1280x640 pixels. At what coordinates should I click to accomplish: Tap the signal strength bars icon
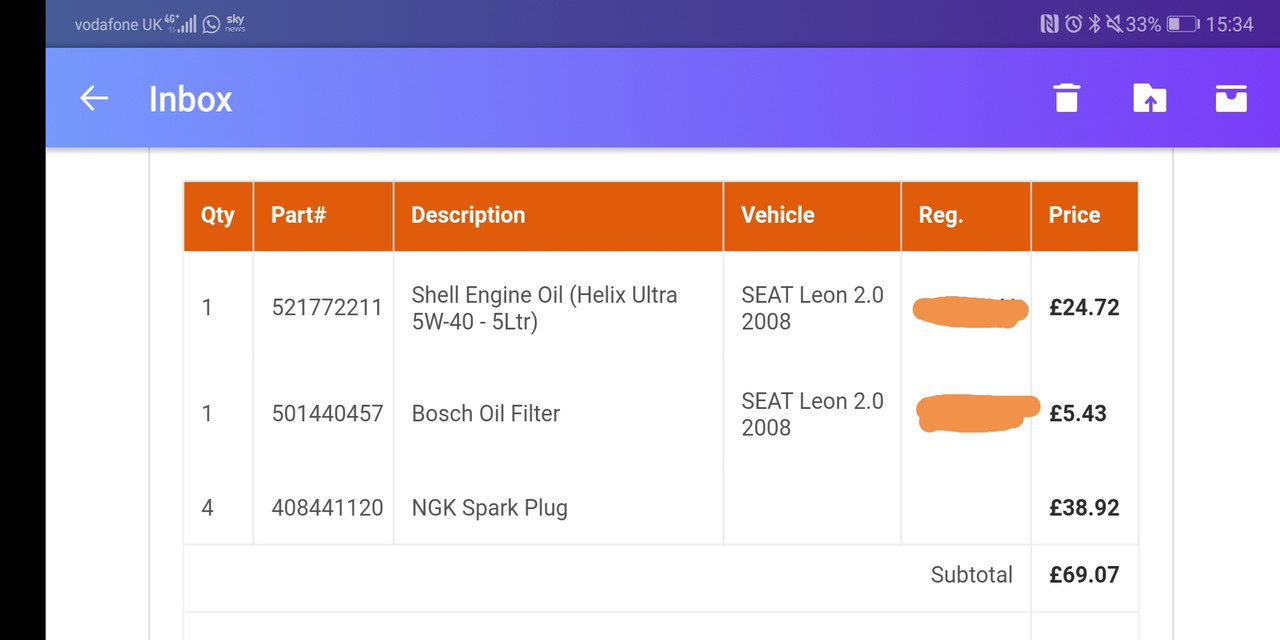pyautogui.click(x=187, y=24)
